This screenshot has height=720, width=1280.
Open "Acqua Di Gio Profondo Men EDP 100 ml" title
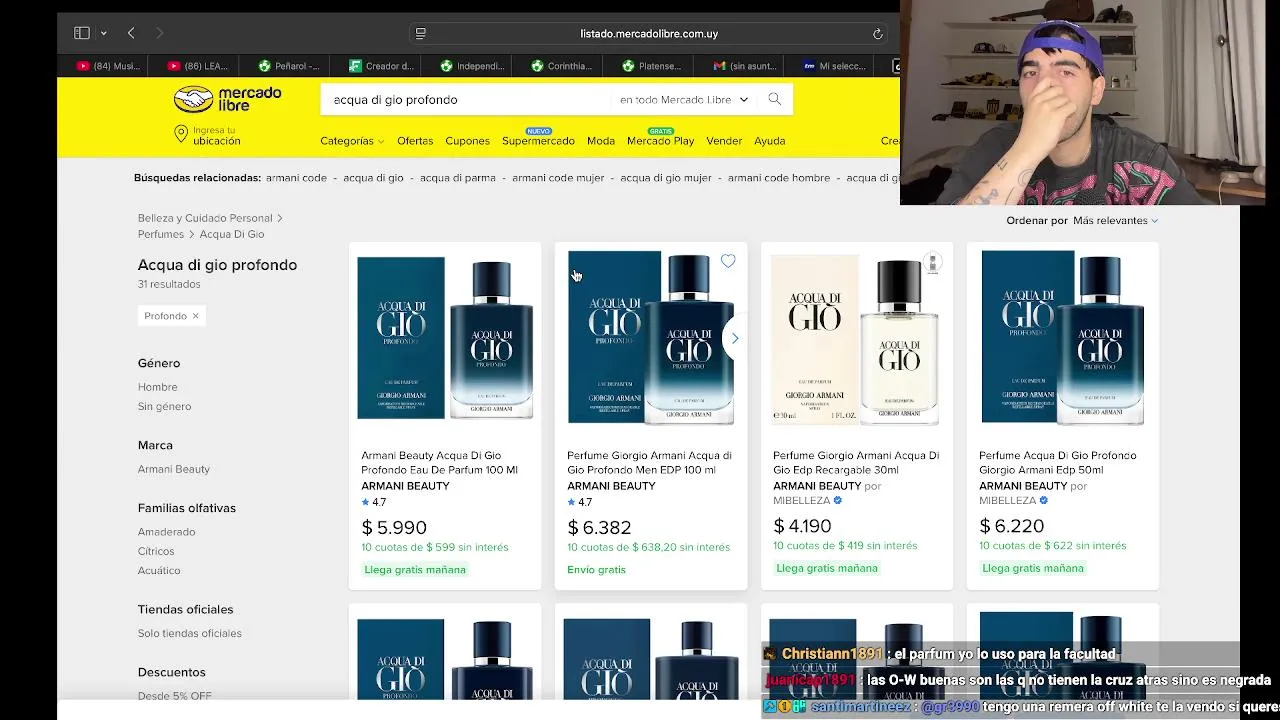click(650, 462)
